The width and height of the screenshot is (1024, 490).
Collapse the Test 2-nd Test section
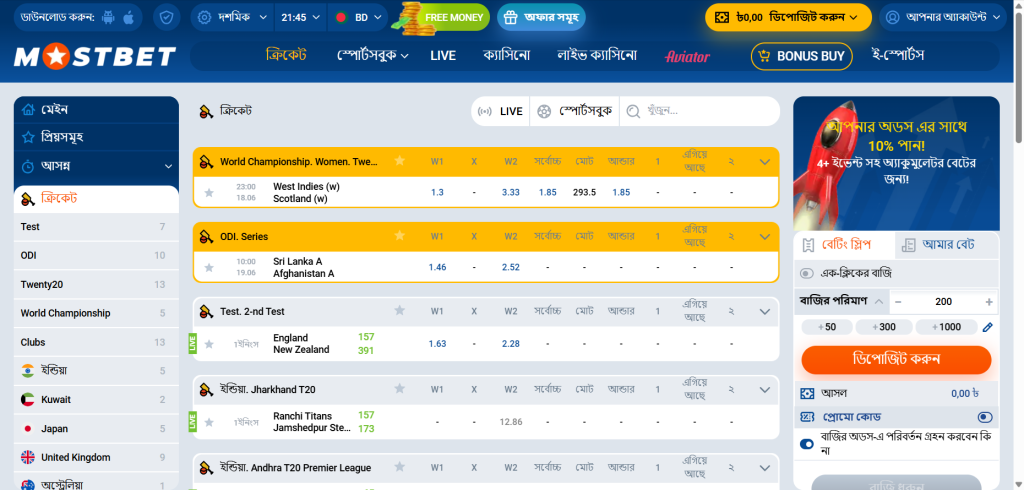[765, 312]
